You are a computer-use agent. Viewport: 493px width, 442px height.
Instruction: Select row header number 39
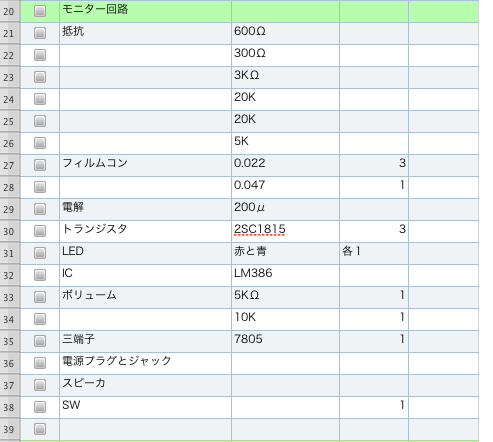[x=10, y=429]
